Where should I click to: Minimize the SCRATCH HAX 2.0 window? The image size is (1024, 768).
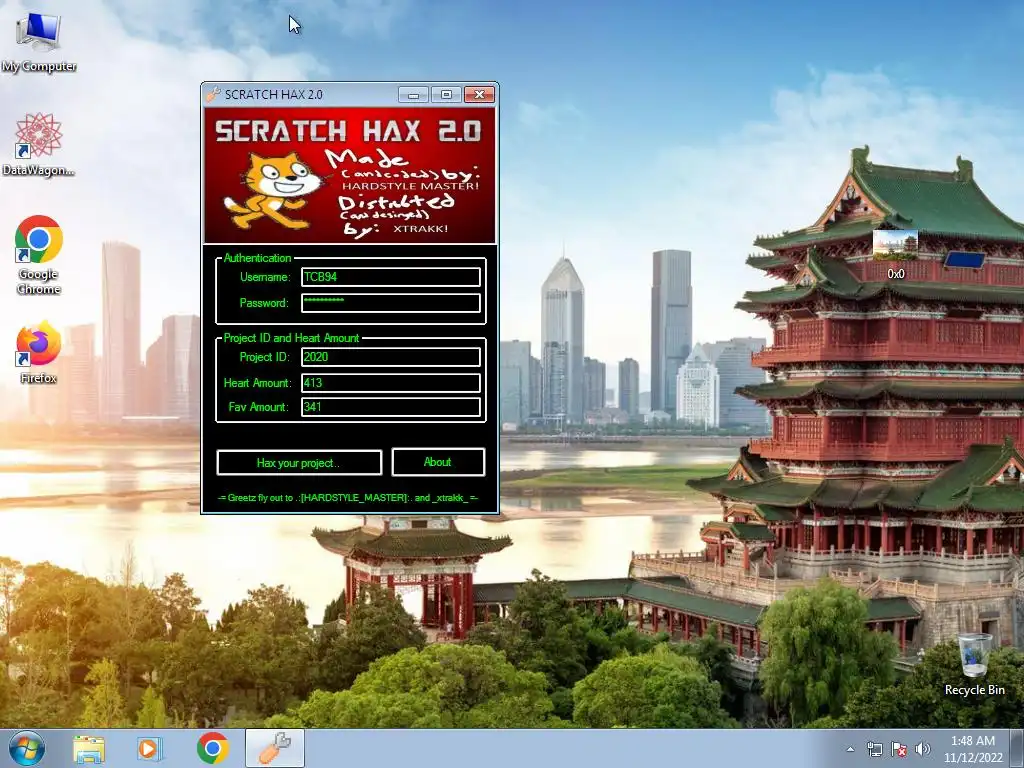click(x=413, y=95)
